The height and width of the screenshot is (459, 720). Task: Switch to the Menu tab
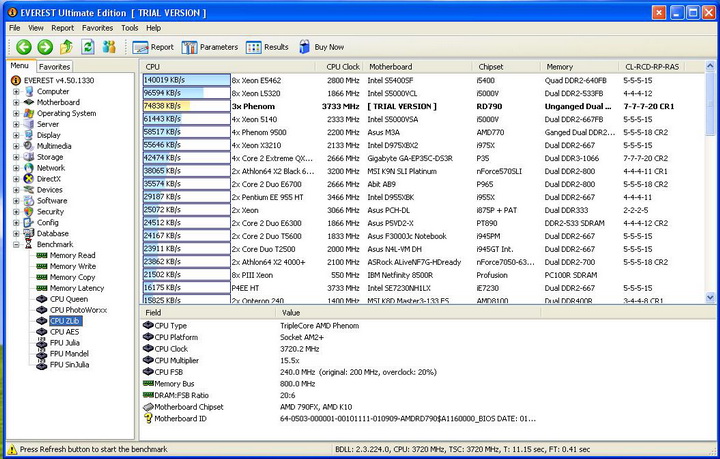click(x=20, y=66)
